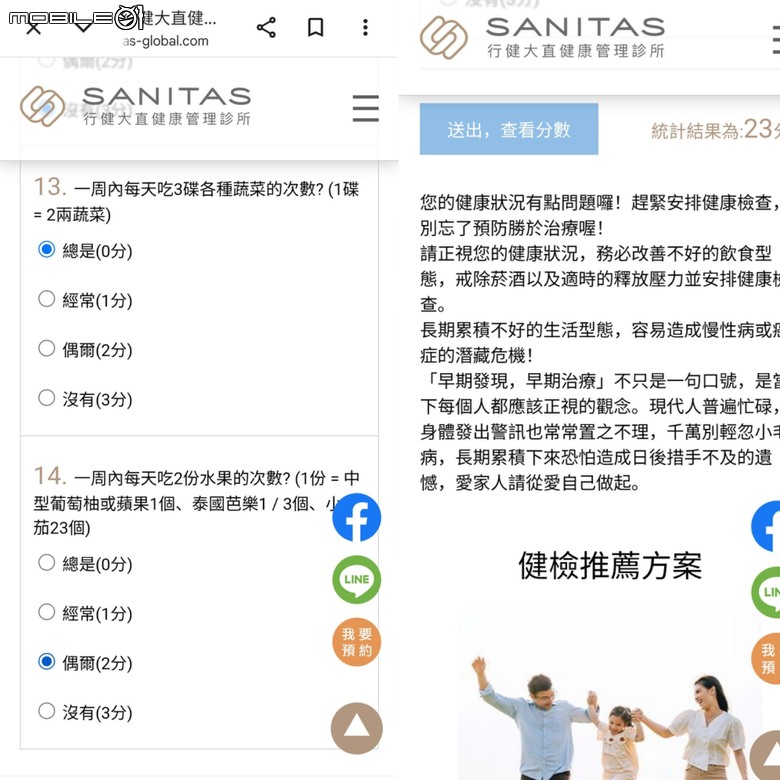Click the 送出，查看分數 submit button
This screenshot has height=780, width=780.
coord(509,129)
